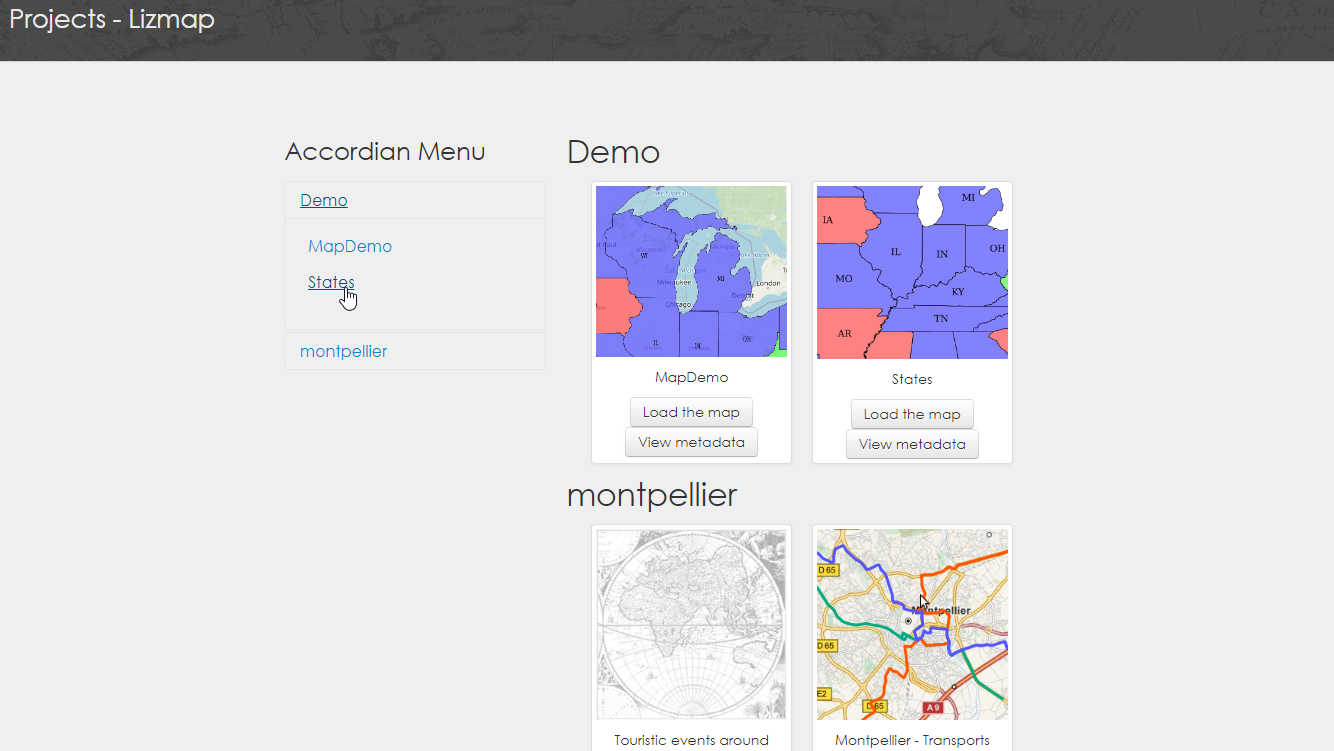Image resolution: width=1334 pixels, height=751 pixels.
Task: Click the States caption under thumbnail
Action: pos(912,380)
